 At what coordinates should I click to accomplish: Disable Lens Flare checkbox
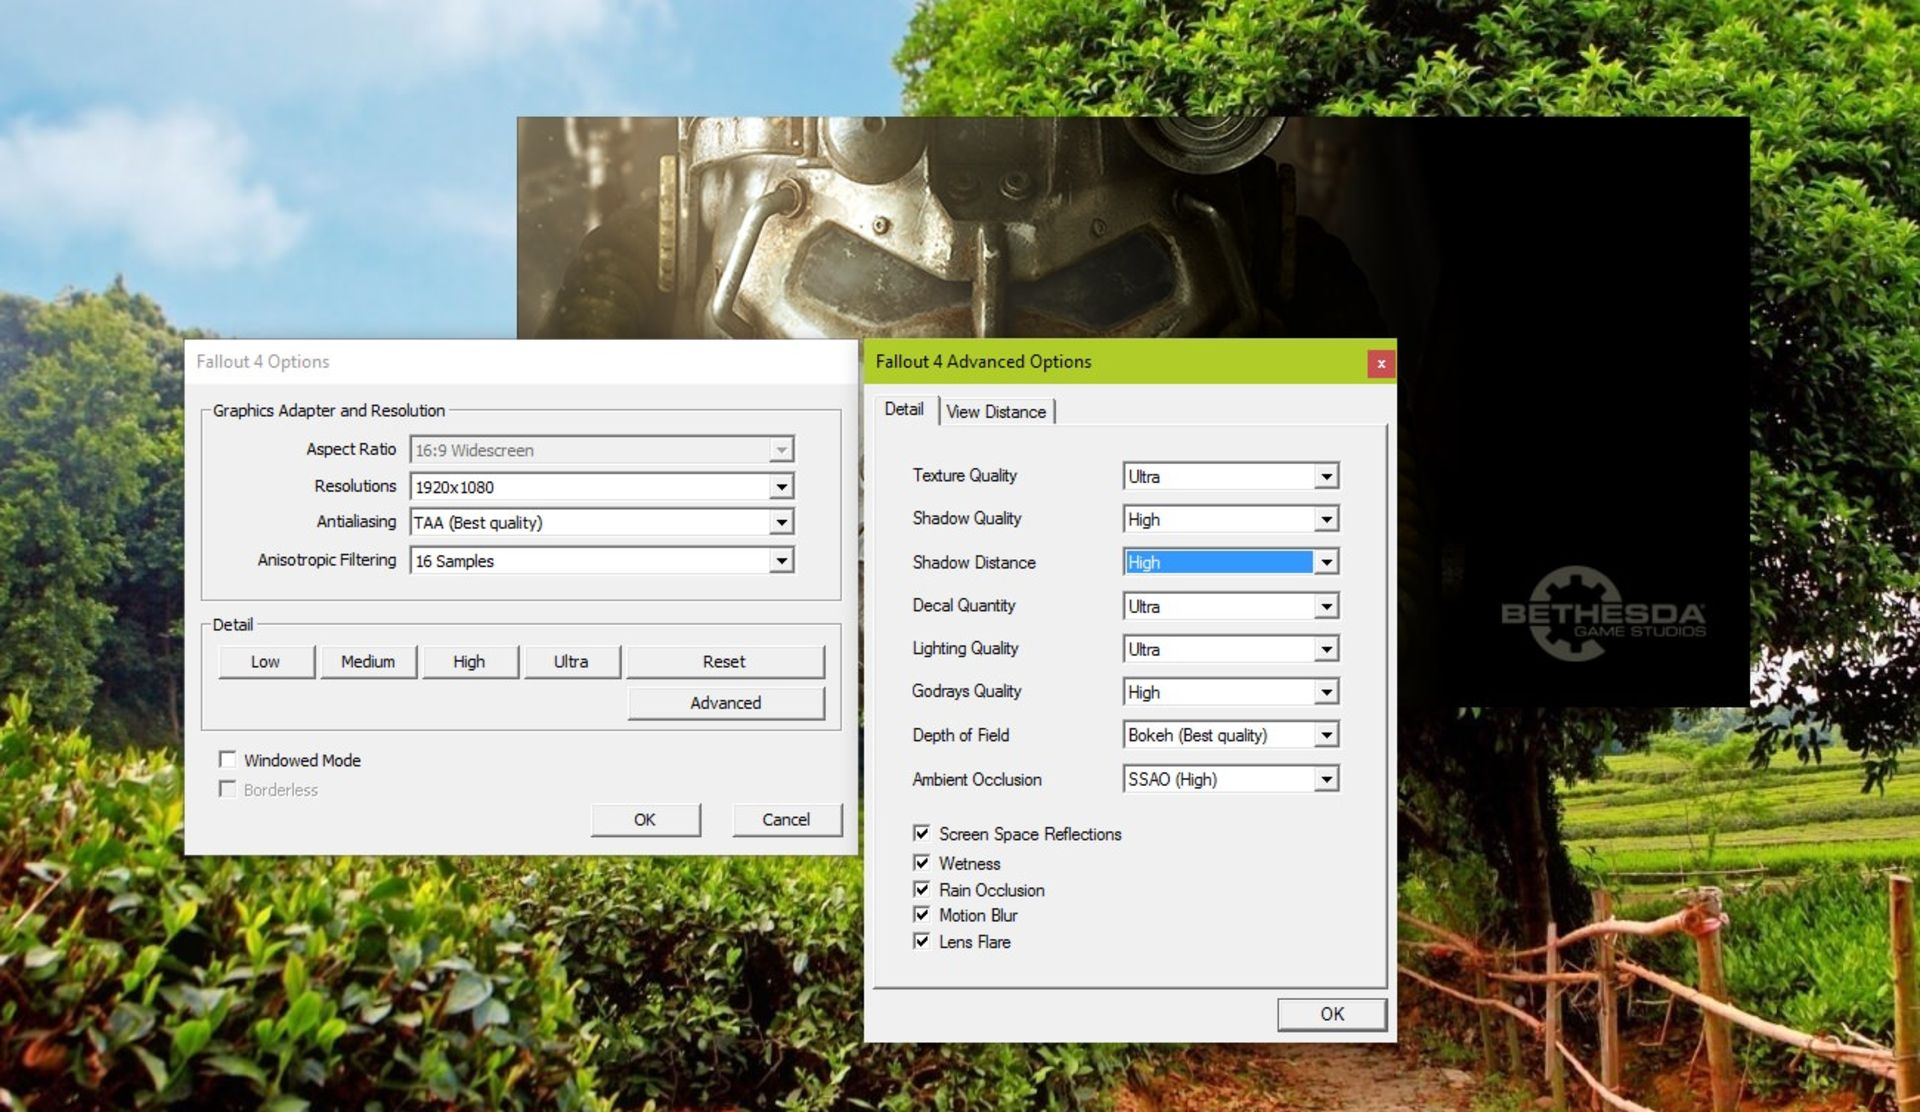click(921, 941)
